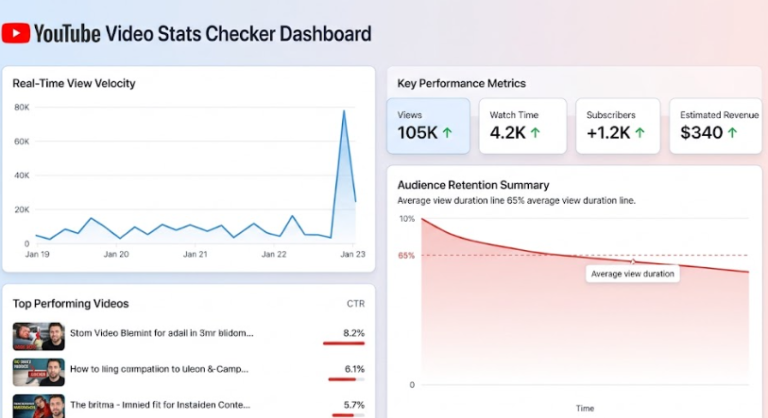Click the green arrow beside 105K

[x=447, y=132]
